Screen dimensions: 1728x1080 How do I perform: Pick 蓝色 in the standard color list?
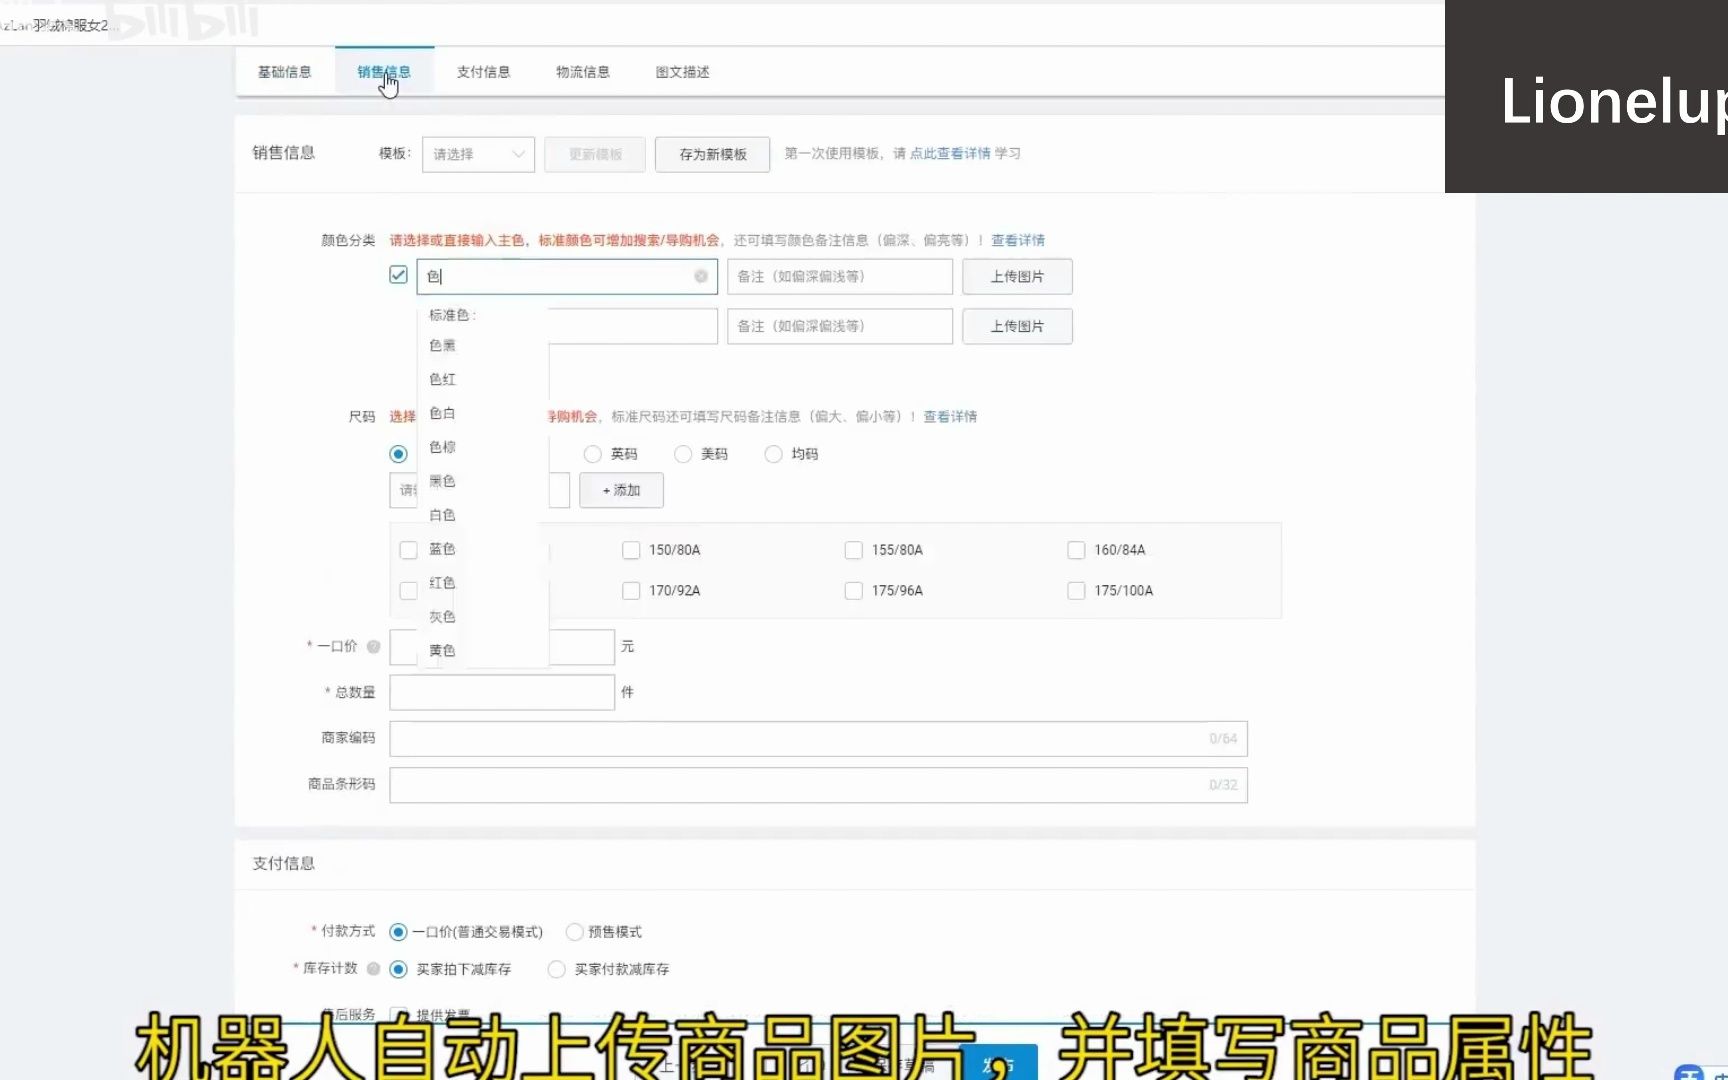442,549
